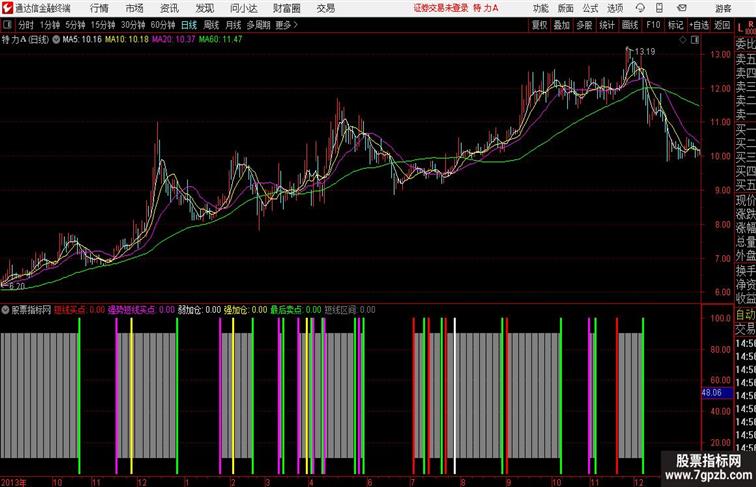Click the 统计 statistics button
The width and height of the screenshot is (756, 487).
click(607, 25)
